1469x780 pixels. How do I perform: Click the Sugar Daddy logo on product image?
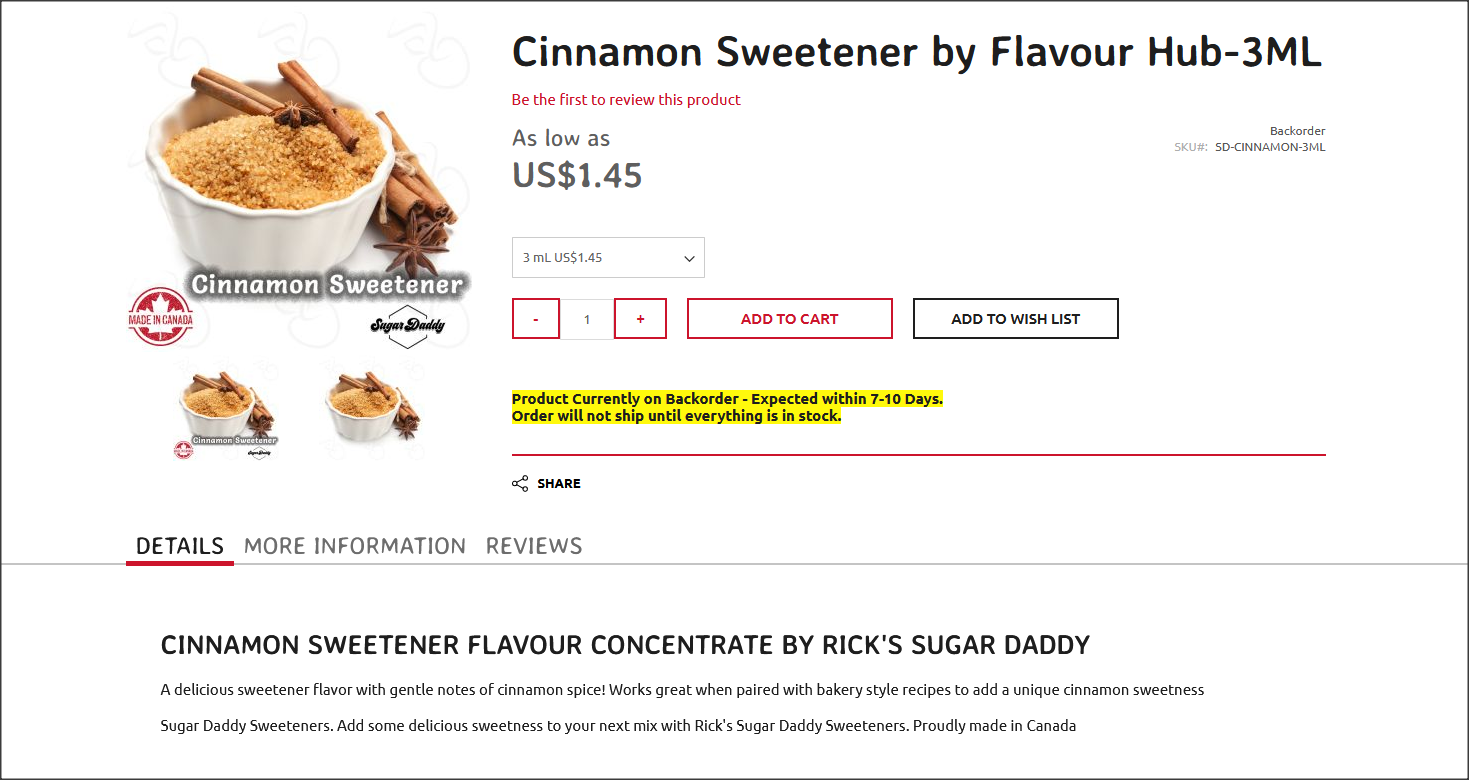click(407, 326)
